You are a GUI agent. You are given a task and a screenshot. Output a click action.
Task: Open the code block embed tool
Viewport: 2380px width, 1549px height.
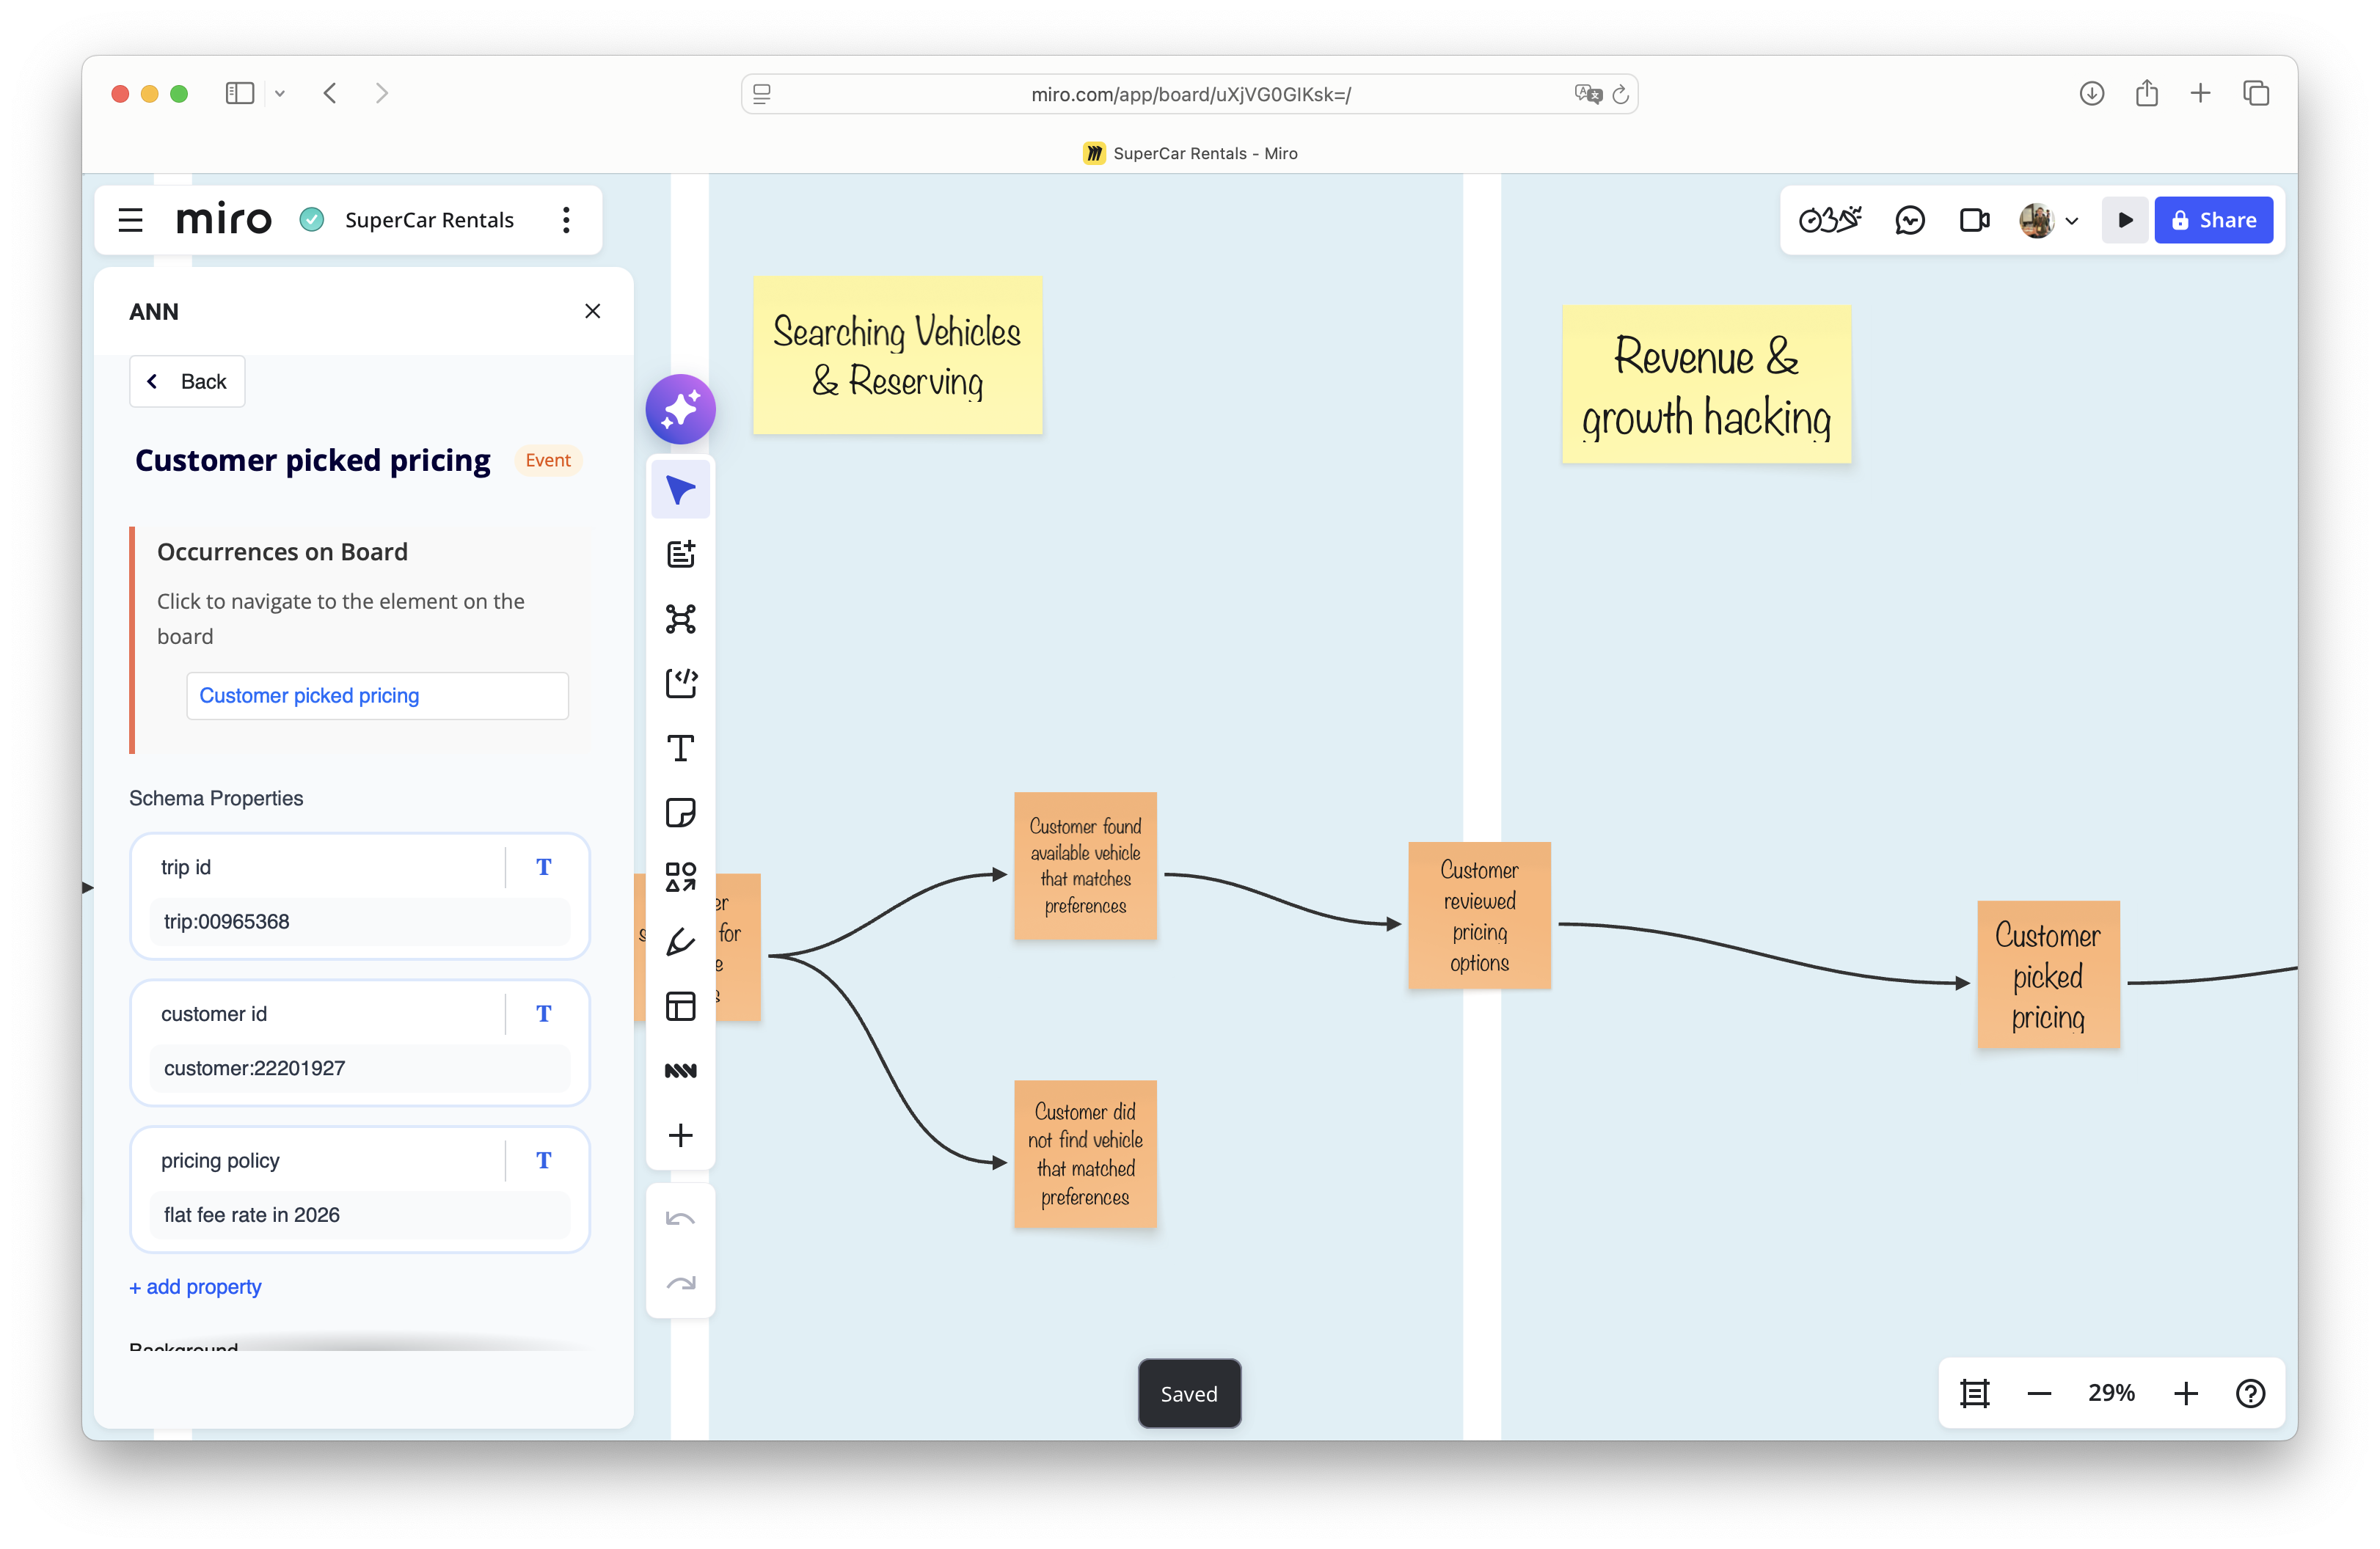680,683
